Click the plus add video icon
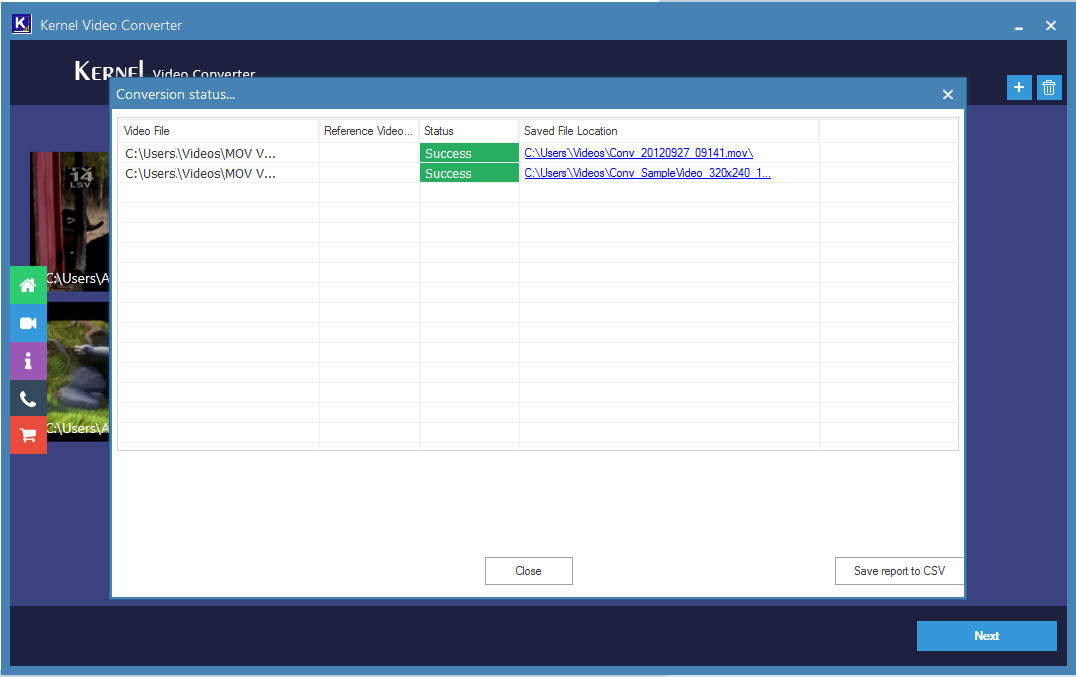Image resolution: width=1076 pixels, height=677 pixels. [1019, 87]
